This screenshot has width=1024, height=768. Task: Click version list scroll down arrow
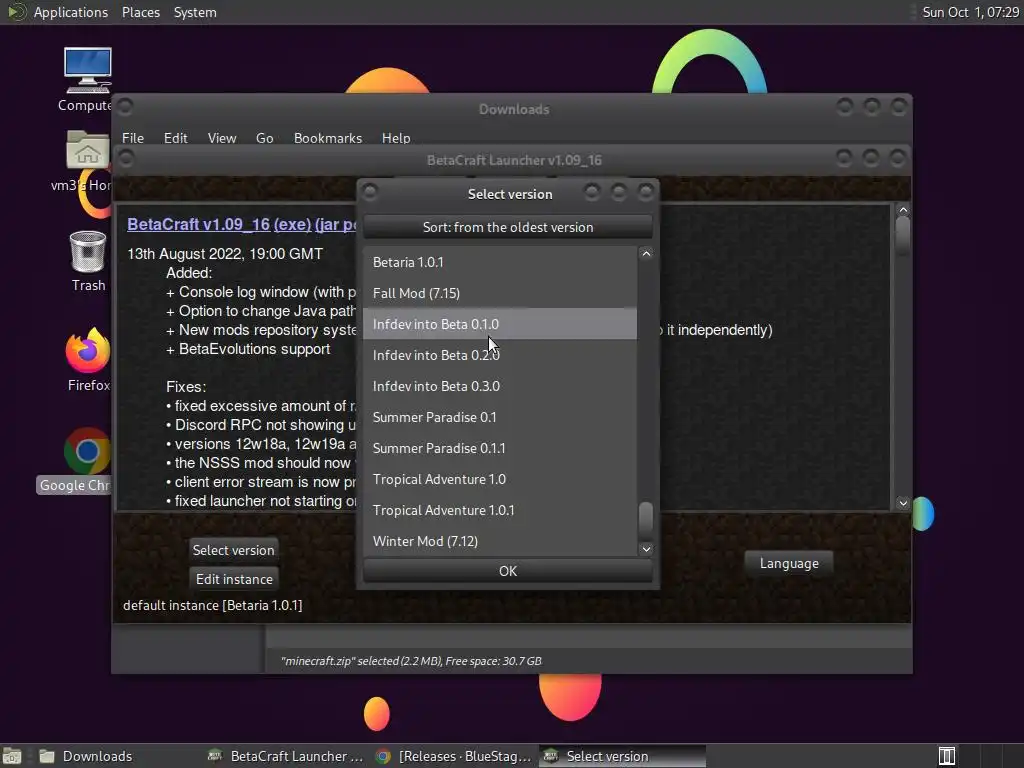click(646, 549)
